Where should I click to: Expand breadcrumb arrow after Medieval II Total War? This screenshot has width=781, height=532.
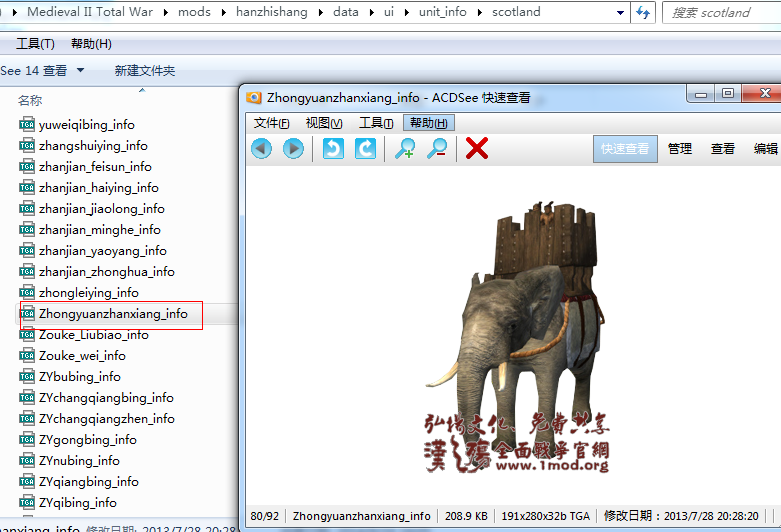[x=166, y=12]
